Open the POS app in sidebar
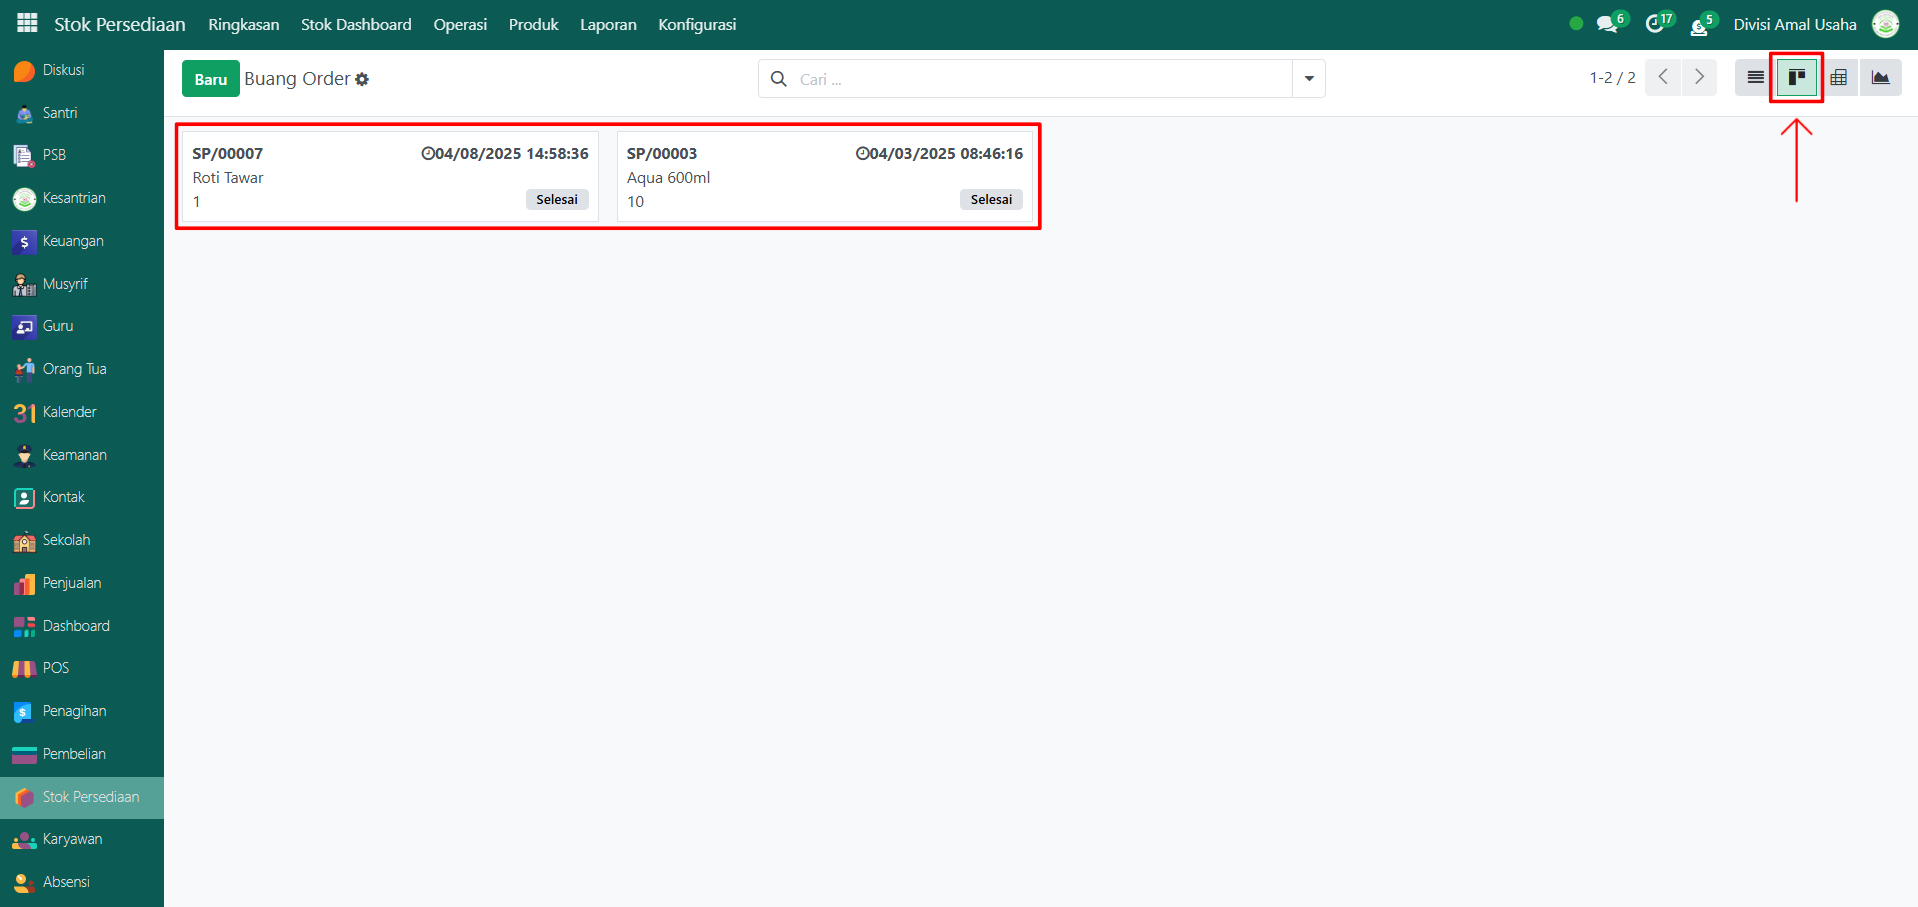Screen dimensions: 1918x907 click(55, 668)
